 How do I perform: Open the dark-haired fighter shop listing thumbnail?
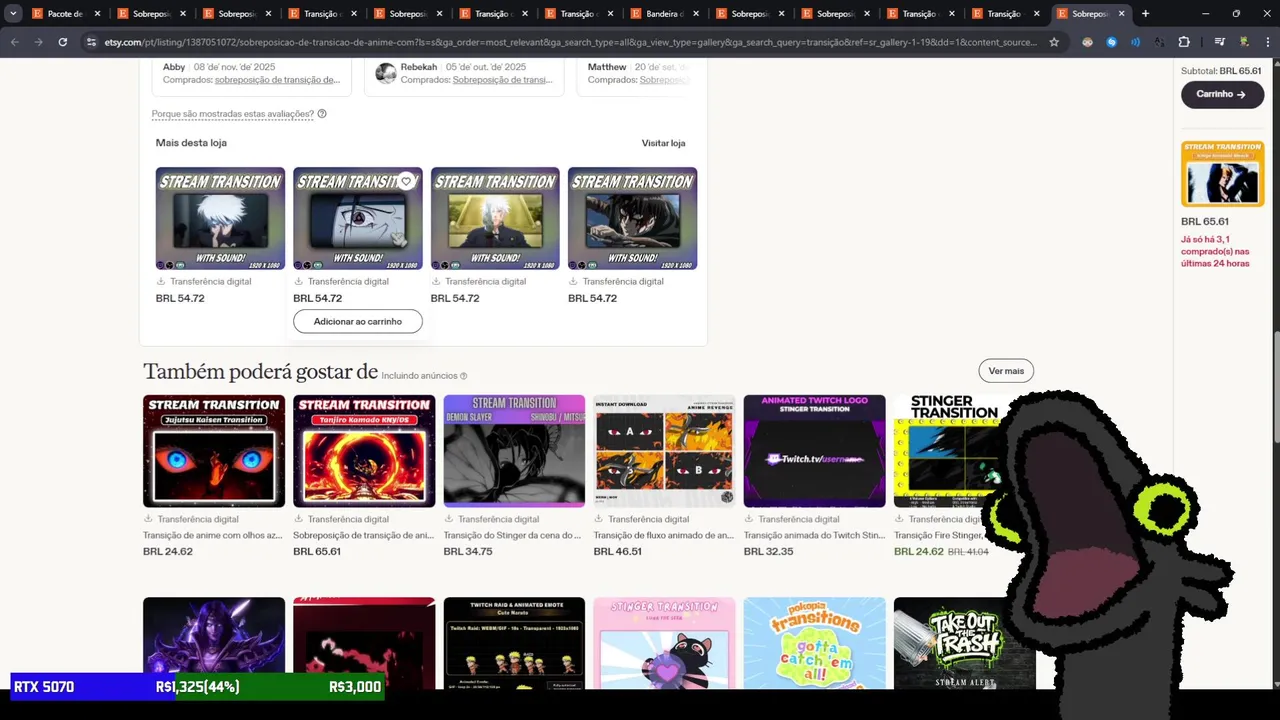pos(632,218)
